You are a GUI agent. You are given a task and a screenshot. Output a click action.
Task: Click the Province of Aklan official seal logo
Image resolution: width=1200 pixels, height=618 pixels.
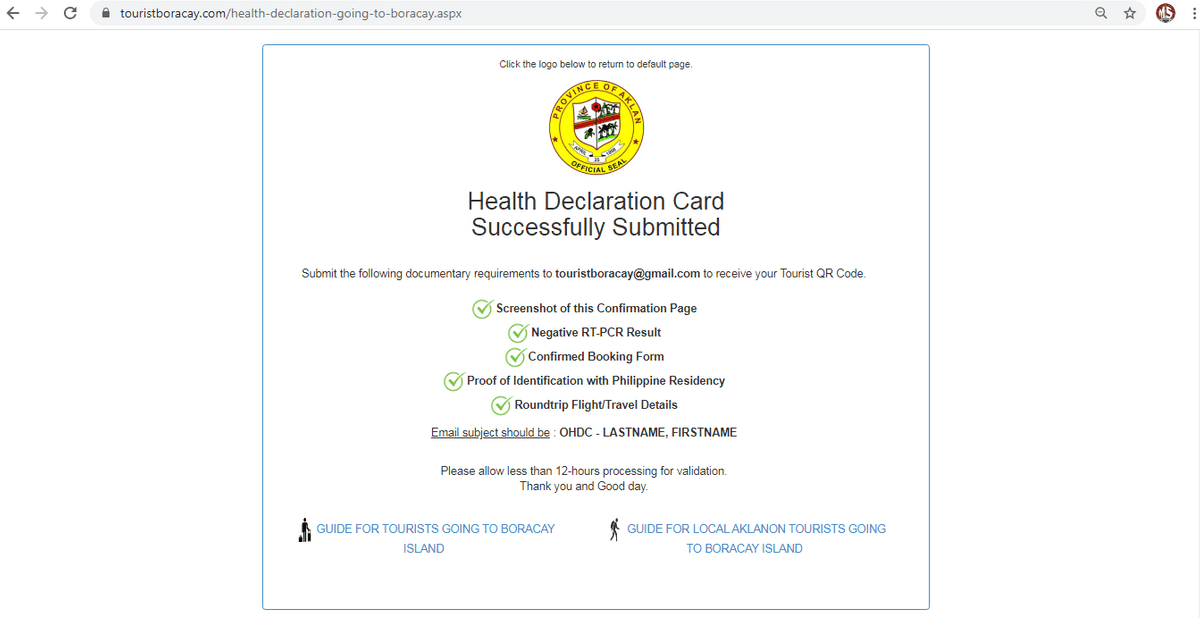tap(596, 126)
